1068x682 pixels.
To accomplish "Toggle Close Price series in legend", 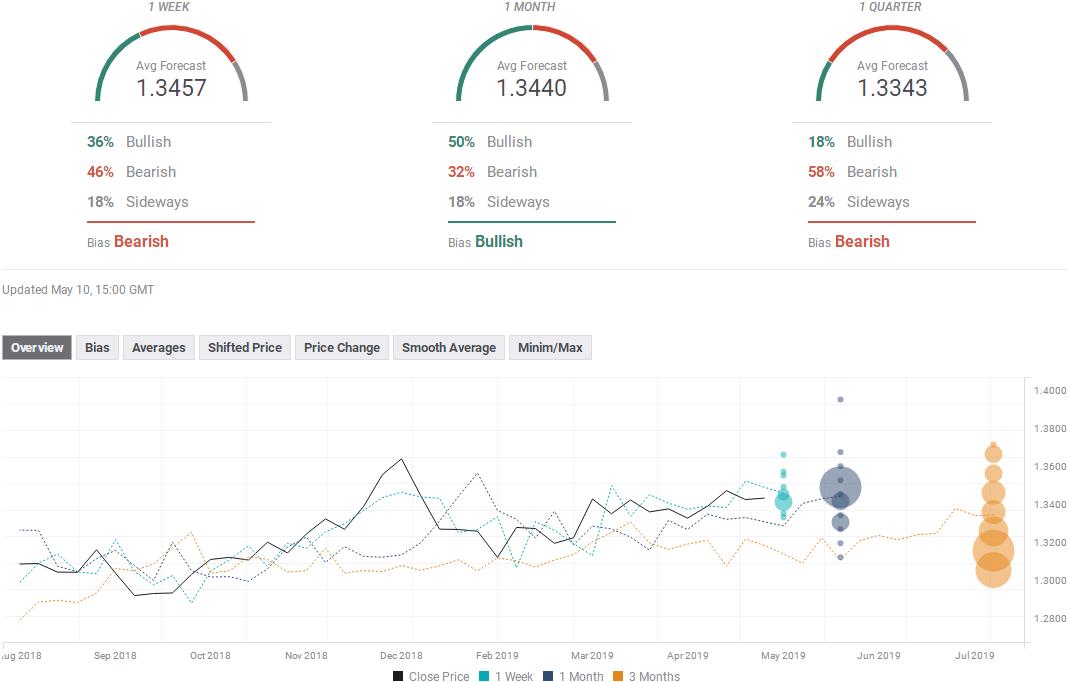I will (431, 676).
